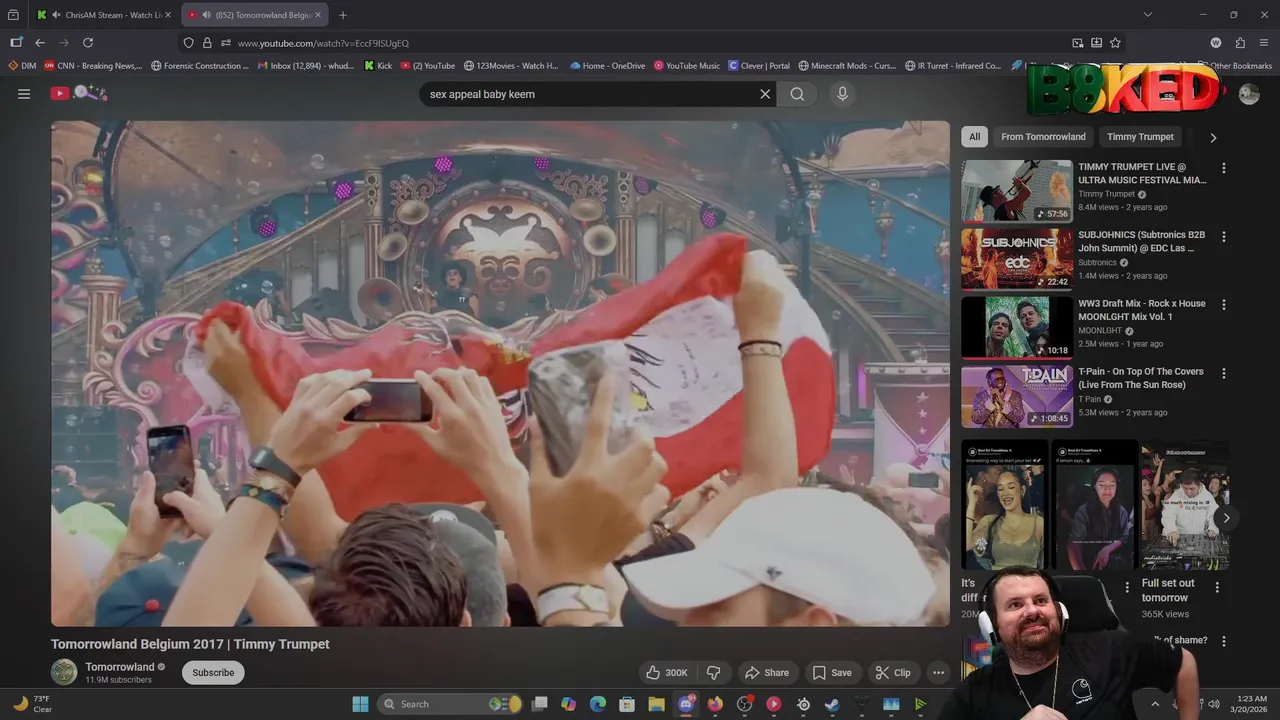Bookmark this page with the star icon
The height and width of the screenshot is (720, 1280).
coord(1115,43)
